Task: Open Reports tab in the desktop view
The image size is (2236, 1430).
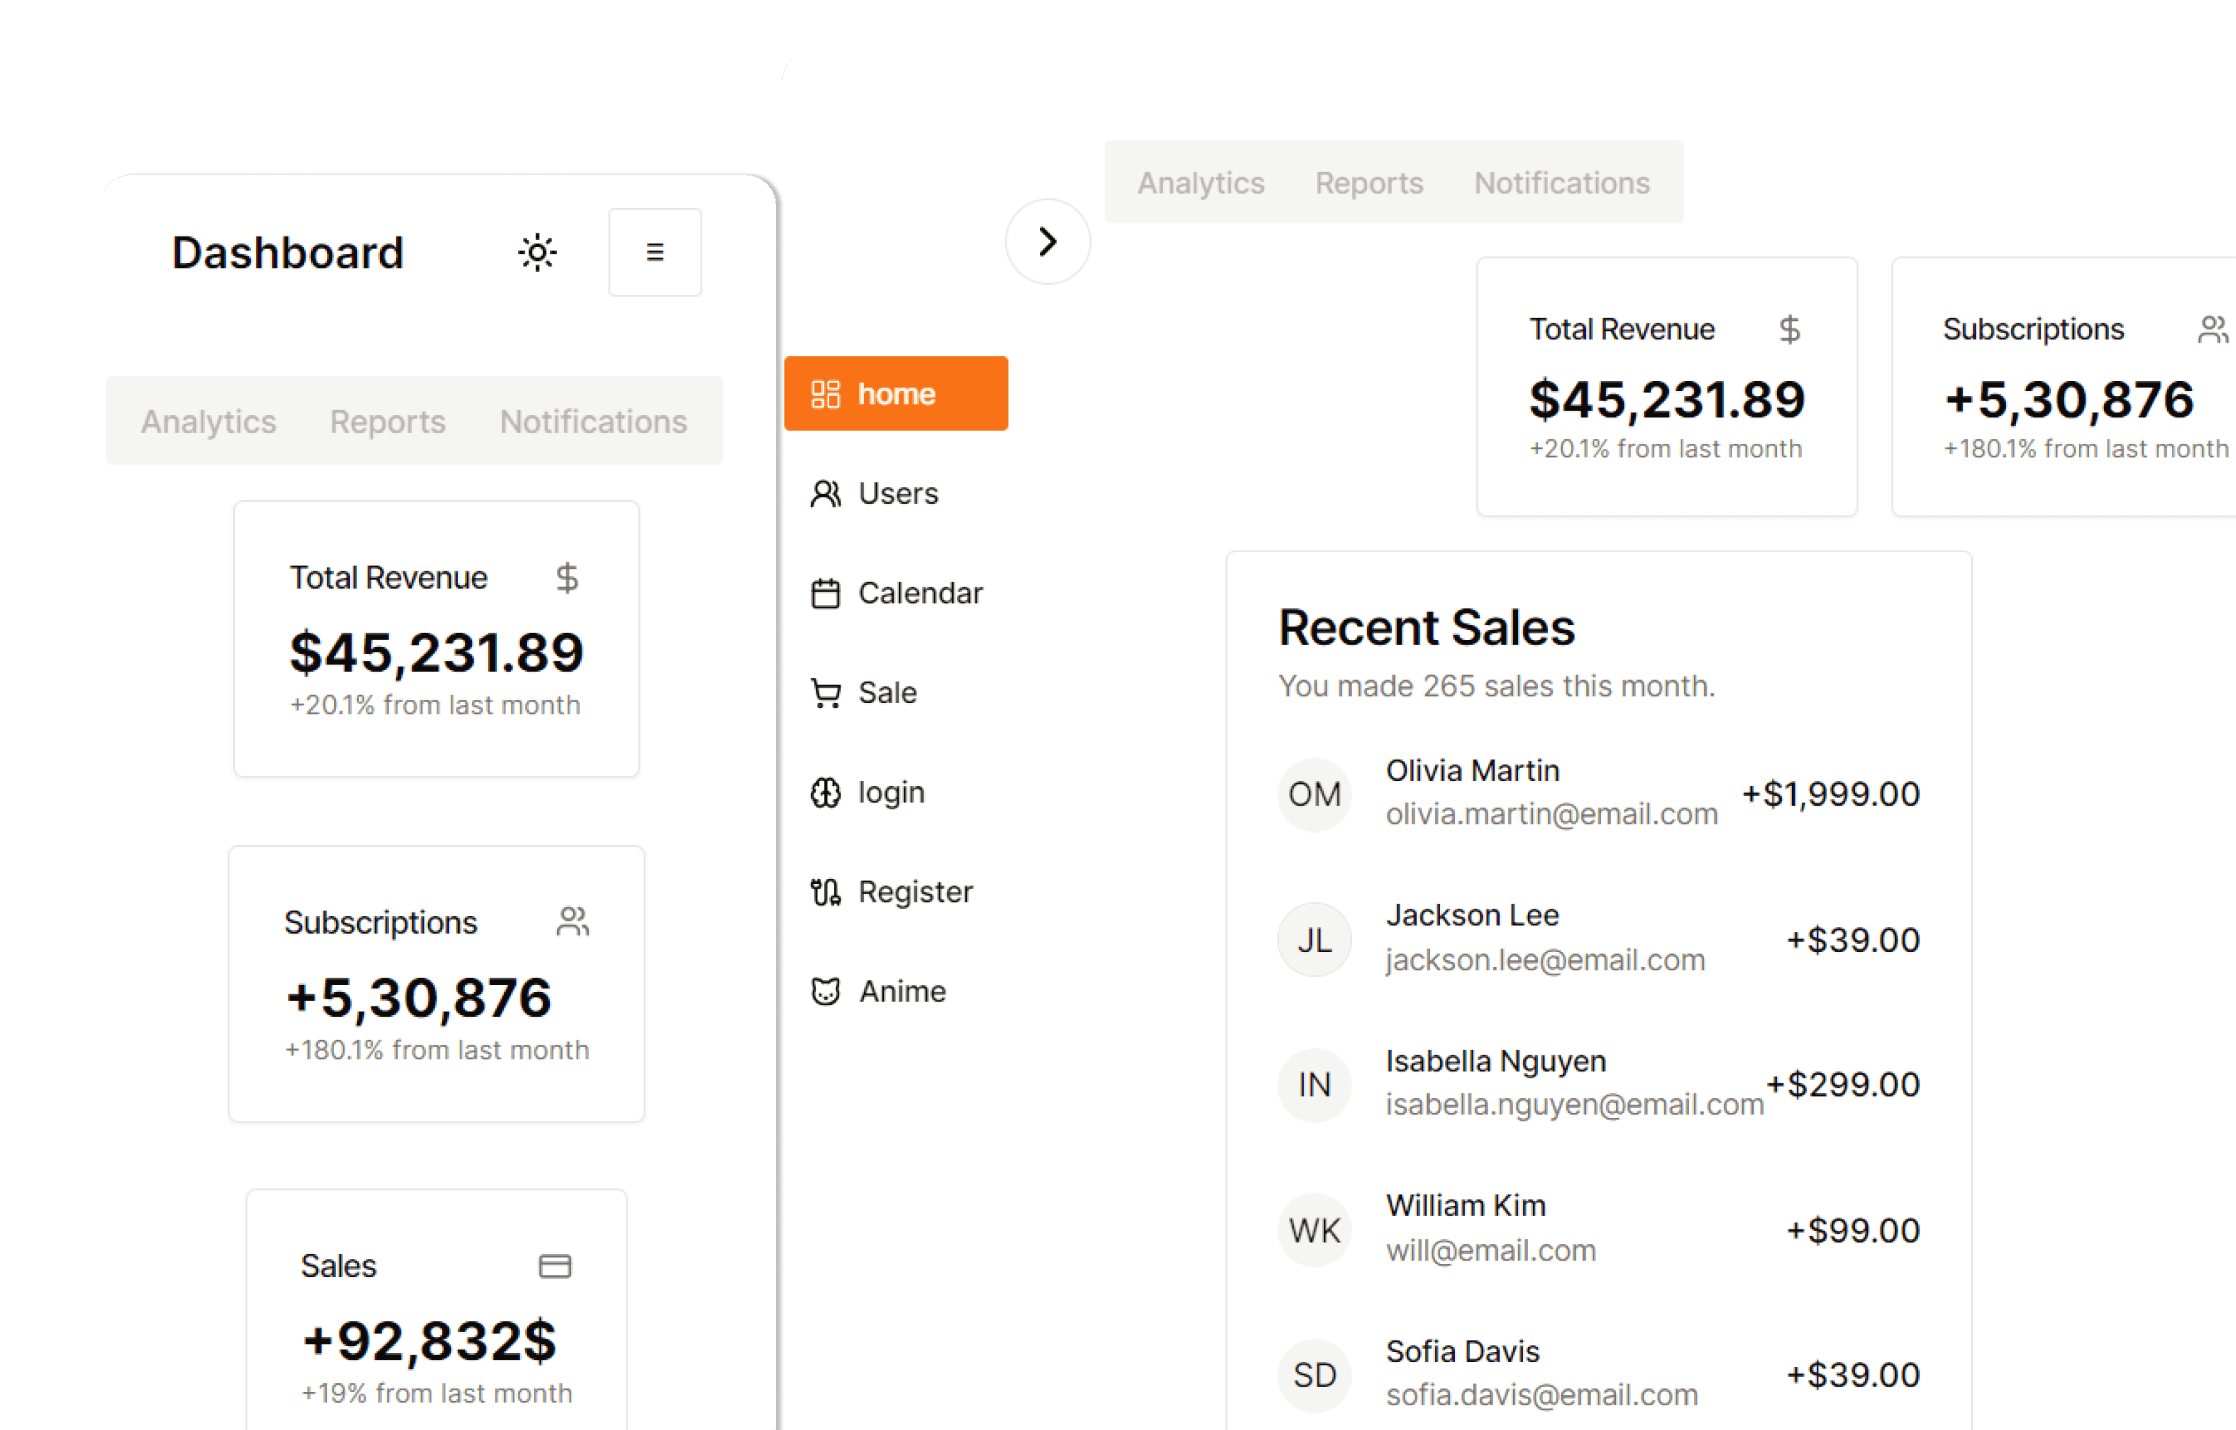Action: click(x=1369, y=183)
